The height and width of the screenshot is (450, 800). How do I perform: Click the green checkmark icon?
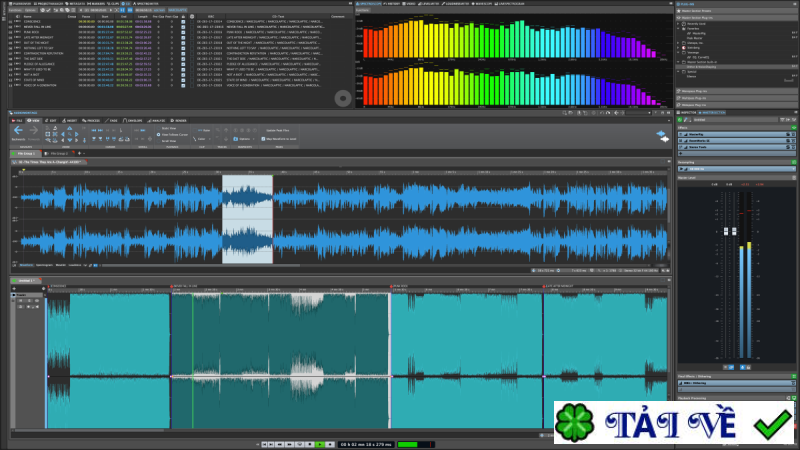click(x=772, y=425)
